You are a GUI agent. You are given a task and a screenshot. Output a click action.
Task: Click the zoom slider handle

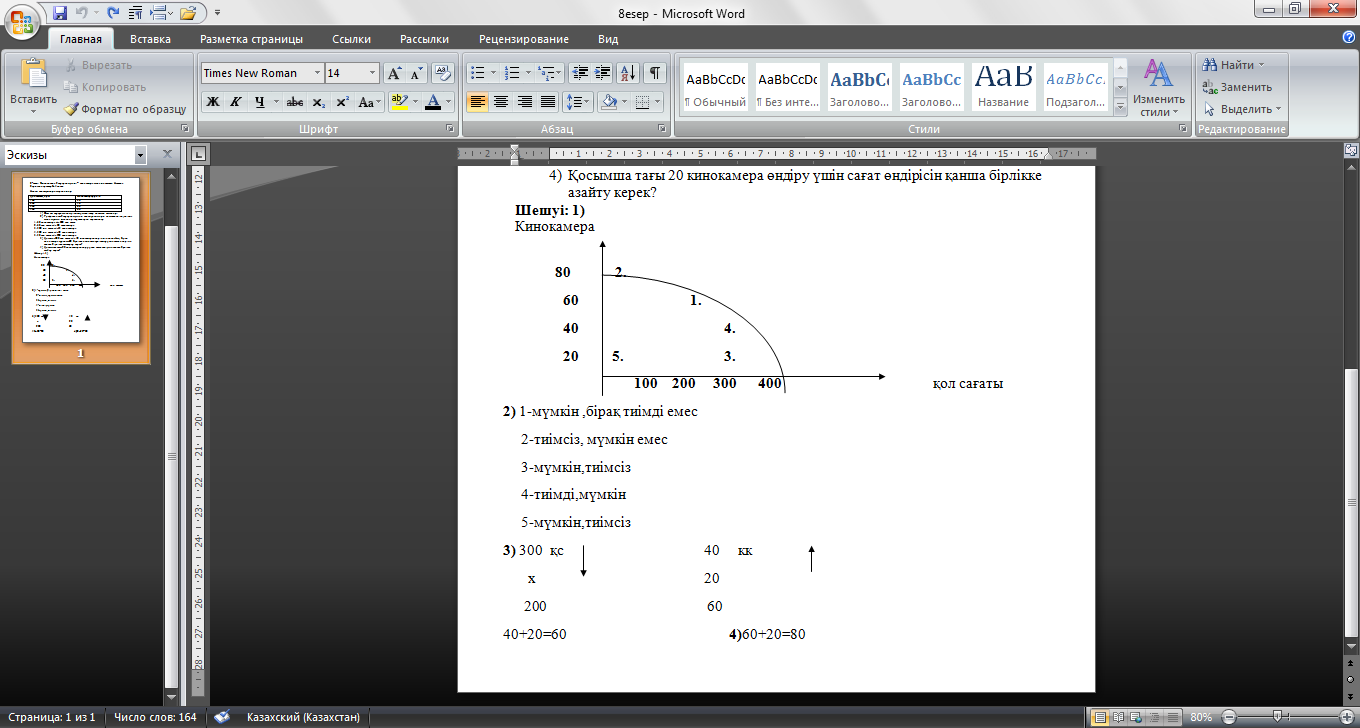click(1276, 717)
